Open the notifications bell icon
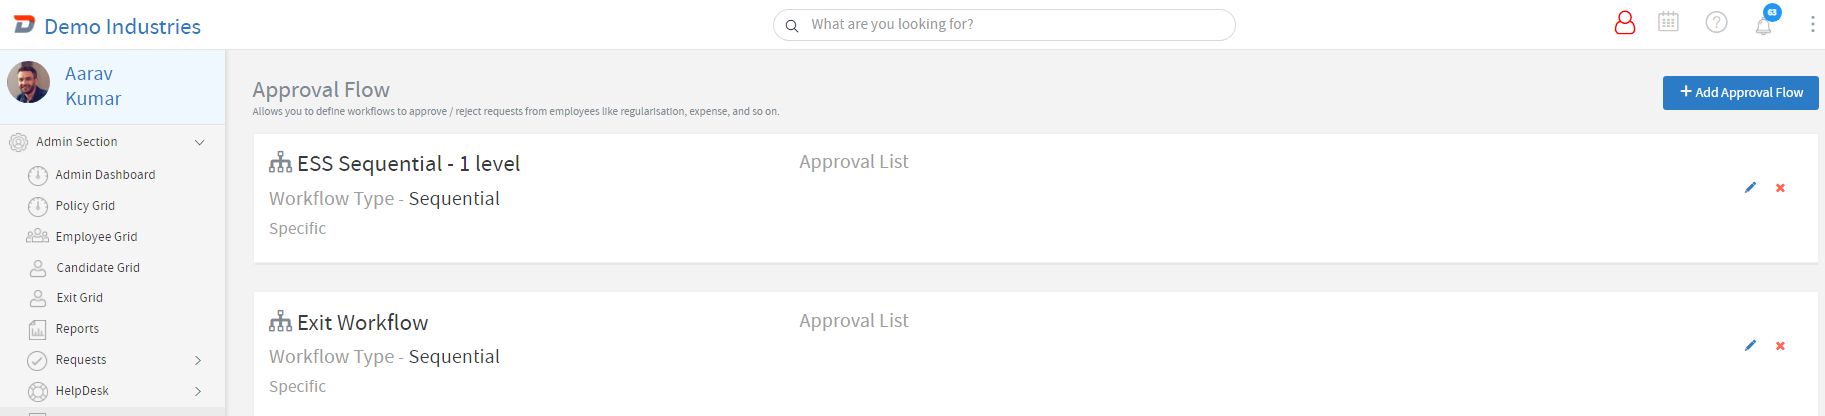1825x416 pixels. 1764,25
